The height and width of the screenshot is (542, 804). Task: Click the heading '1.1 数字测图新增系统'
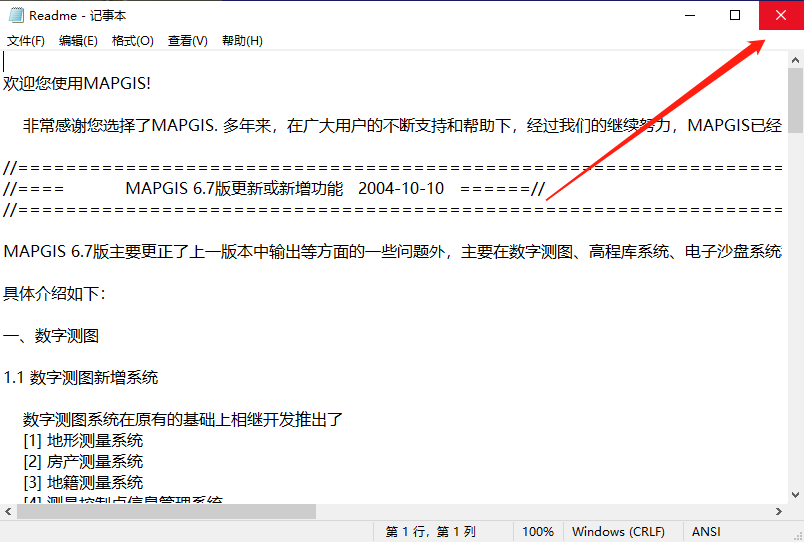tap(81, 377)
